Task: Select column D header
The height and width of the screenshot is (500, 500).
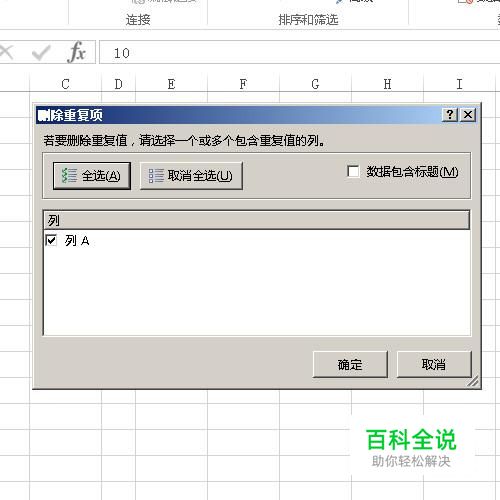Action: click(x=118, y=84)
